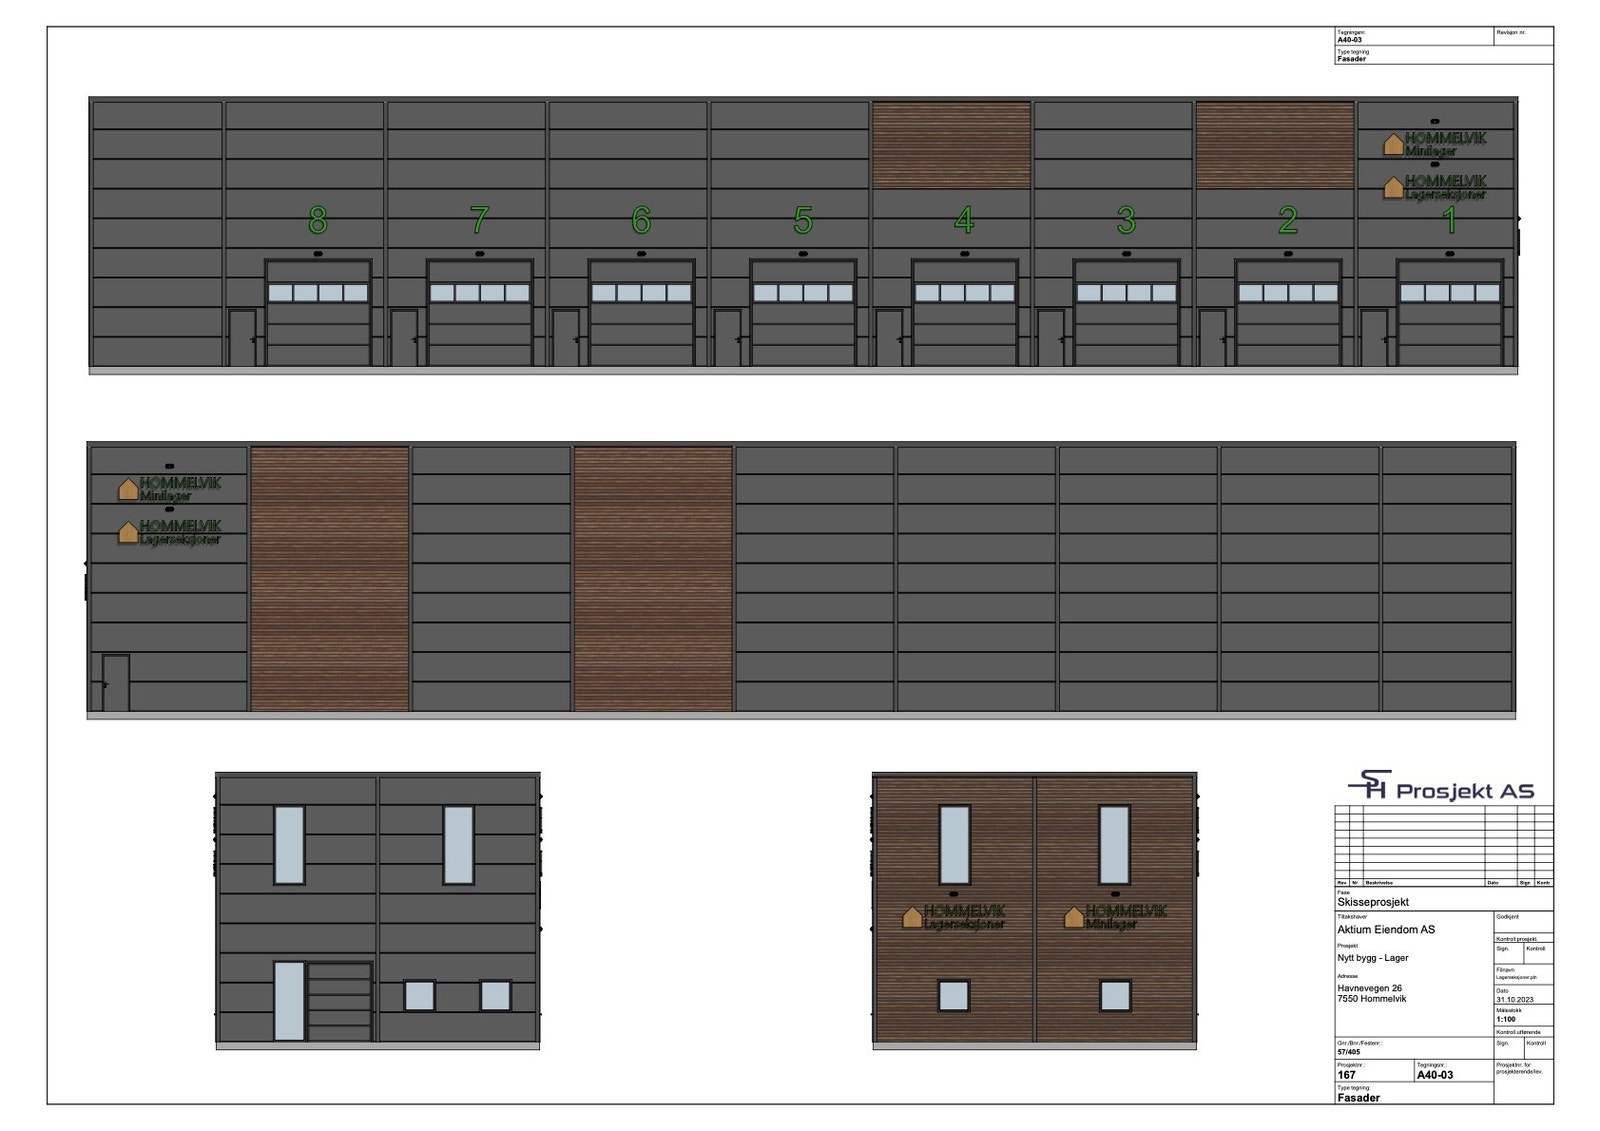Click the green bay number 8
Screen dimensions: 1600x1131
318,220
